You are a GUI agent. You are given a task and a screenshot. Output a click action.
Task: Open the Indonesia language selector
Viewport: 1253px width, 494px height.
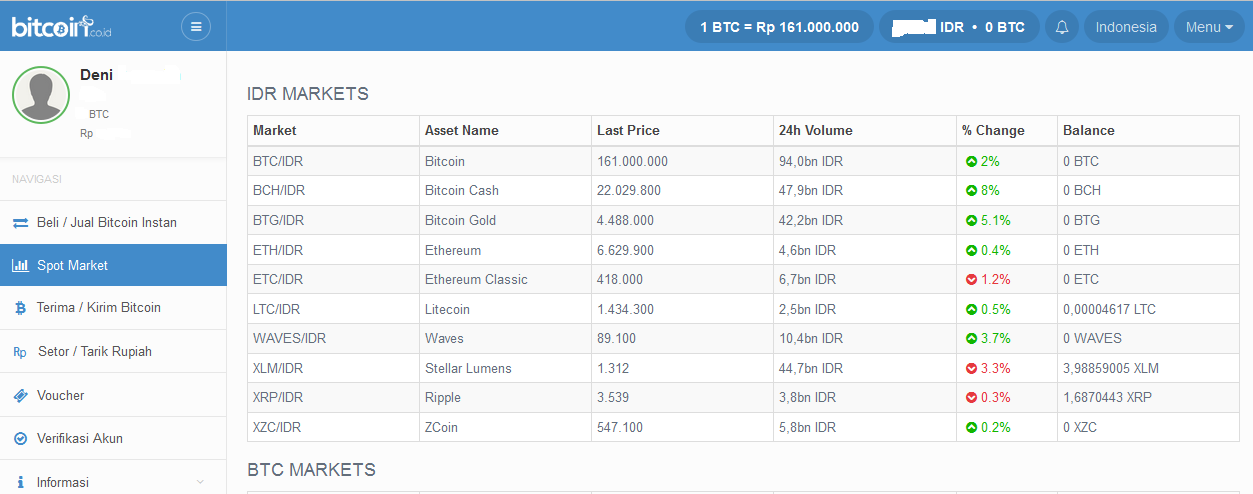1126,27
